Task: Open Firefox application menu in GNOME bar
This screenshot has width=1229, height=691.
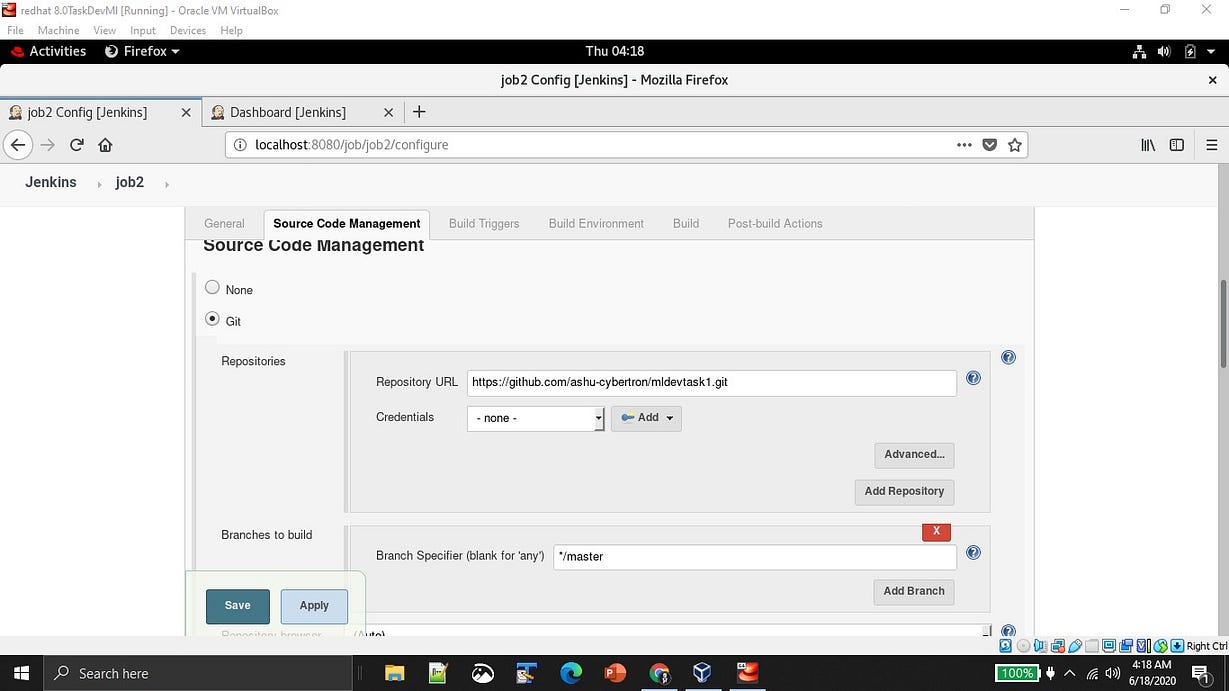Action: coord(143,51)
